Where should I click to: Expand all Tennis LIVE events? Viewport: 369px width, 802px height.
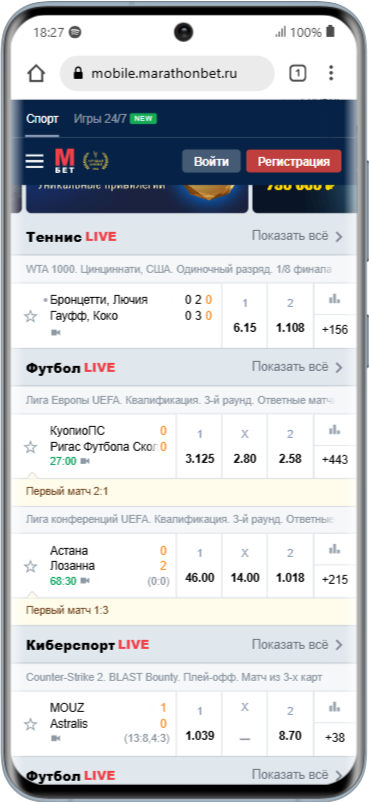pos(297,236)
